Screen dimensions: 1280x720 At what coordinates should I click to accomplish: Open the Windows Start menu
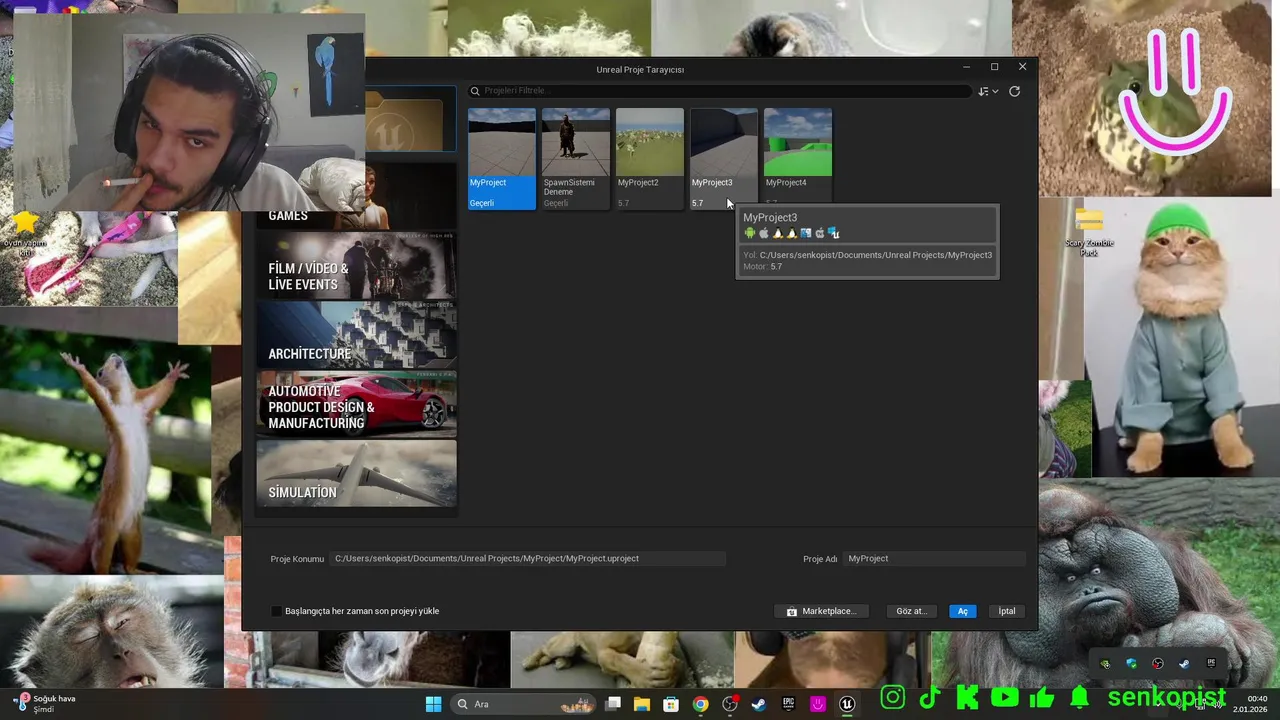(x=433, y=704)
